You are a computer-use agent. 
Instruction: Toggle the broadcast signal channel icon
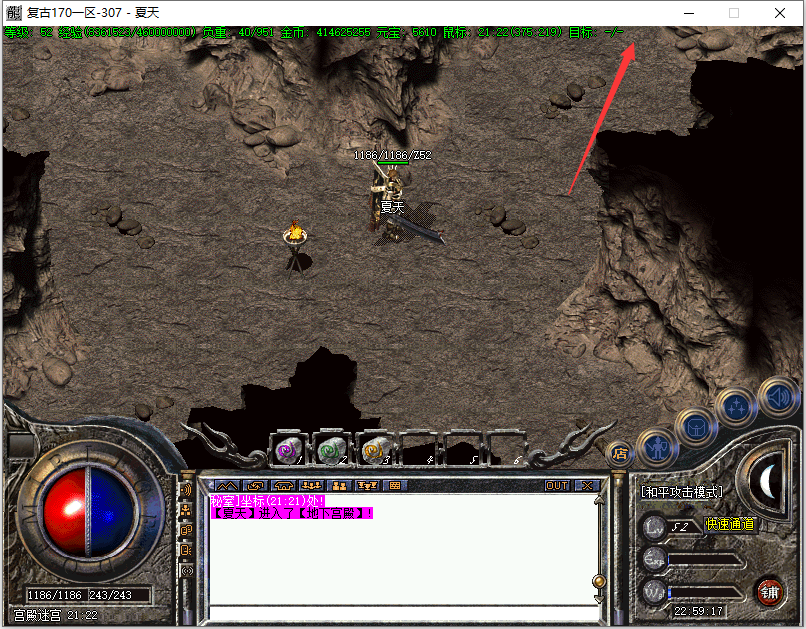(x=186, y=570)
